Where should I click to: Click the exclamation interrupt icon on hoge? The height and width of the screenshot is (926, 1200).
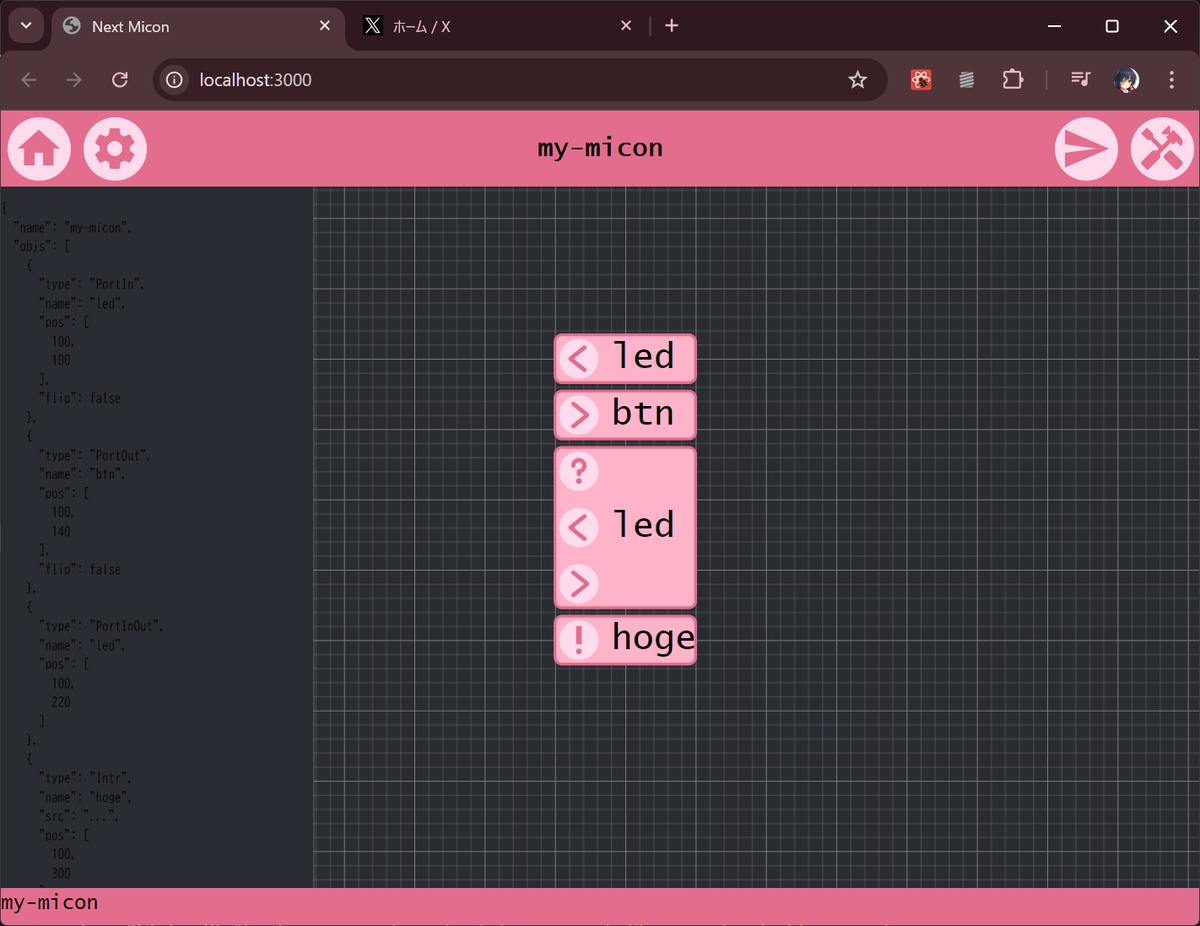(578, 640)
